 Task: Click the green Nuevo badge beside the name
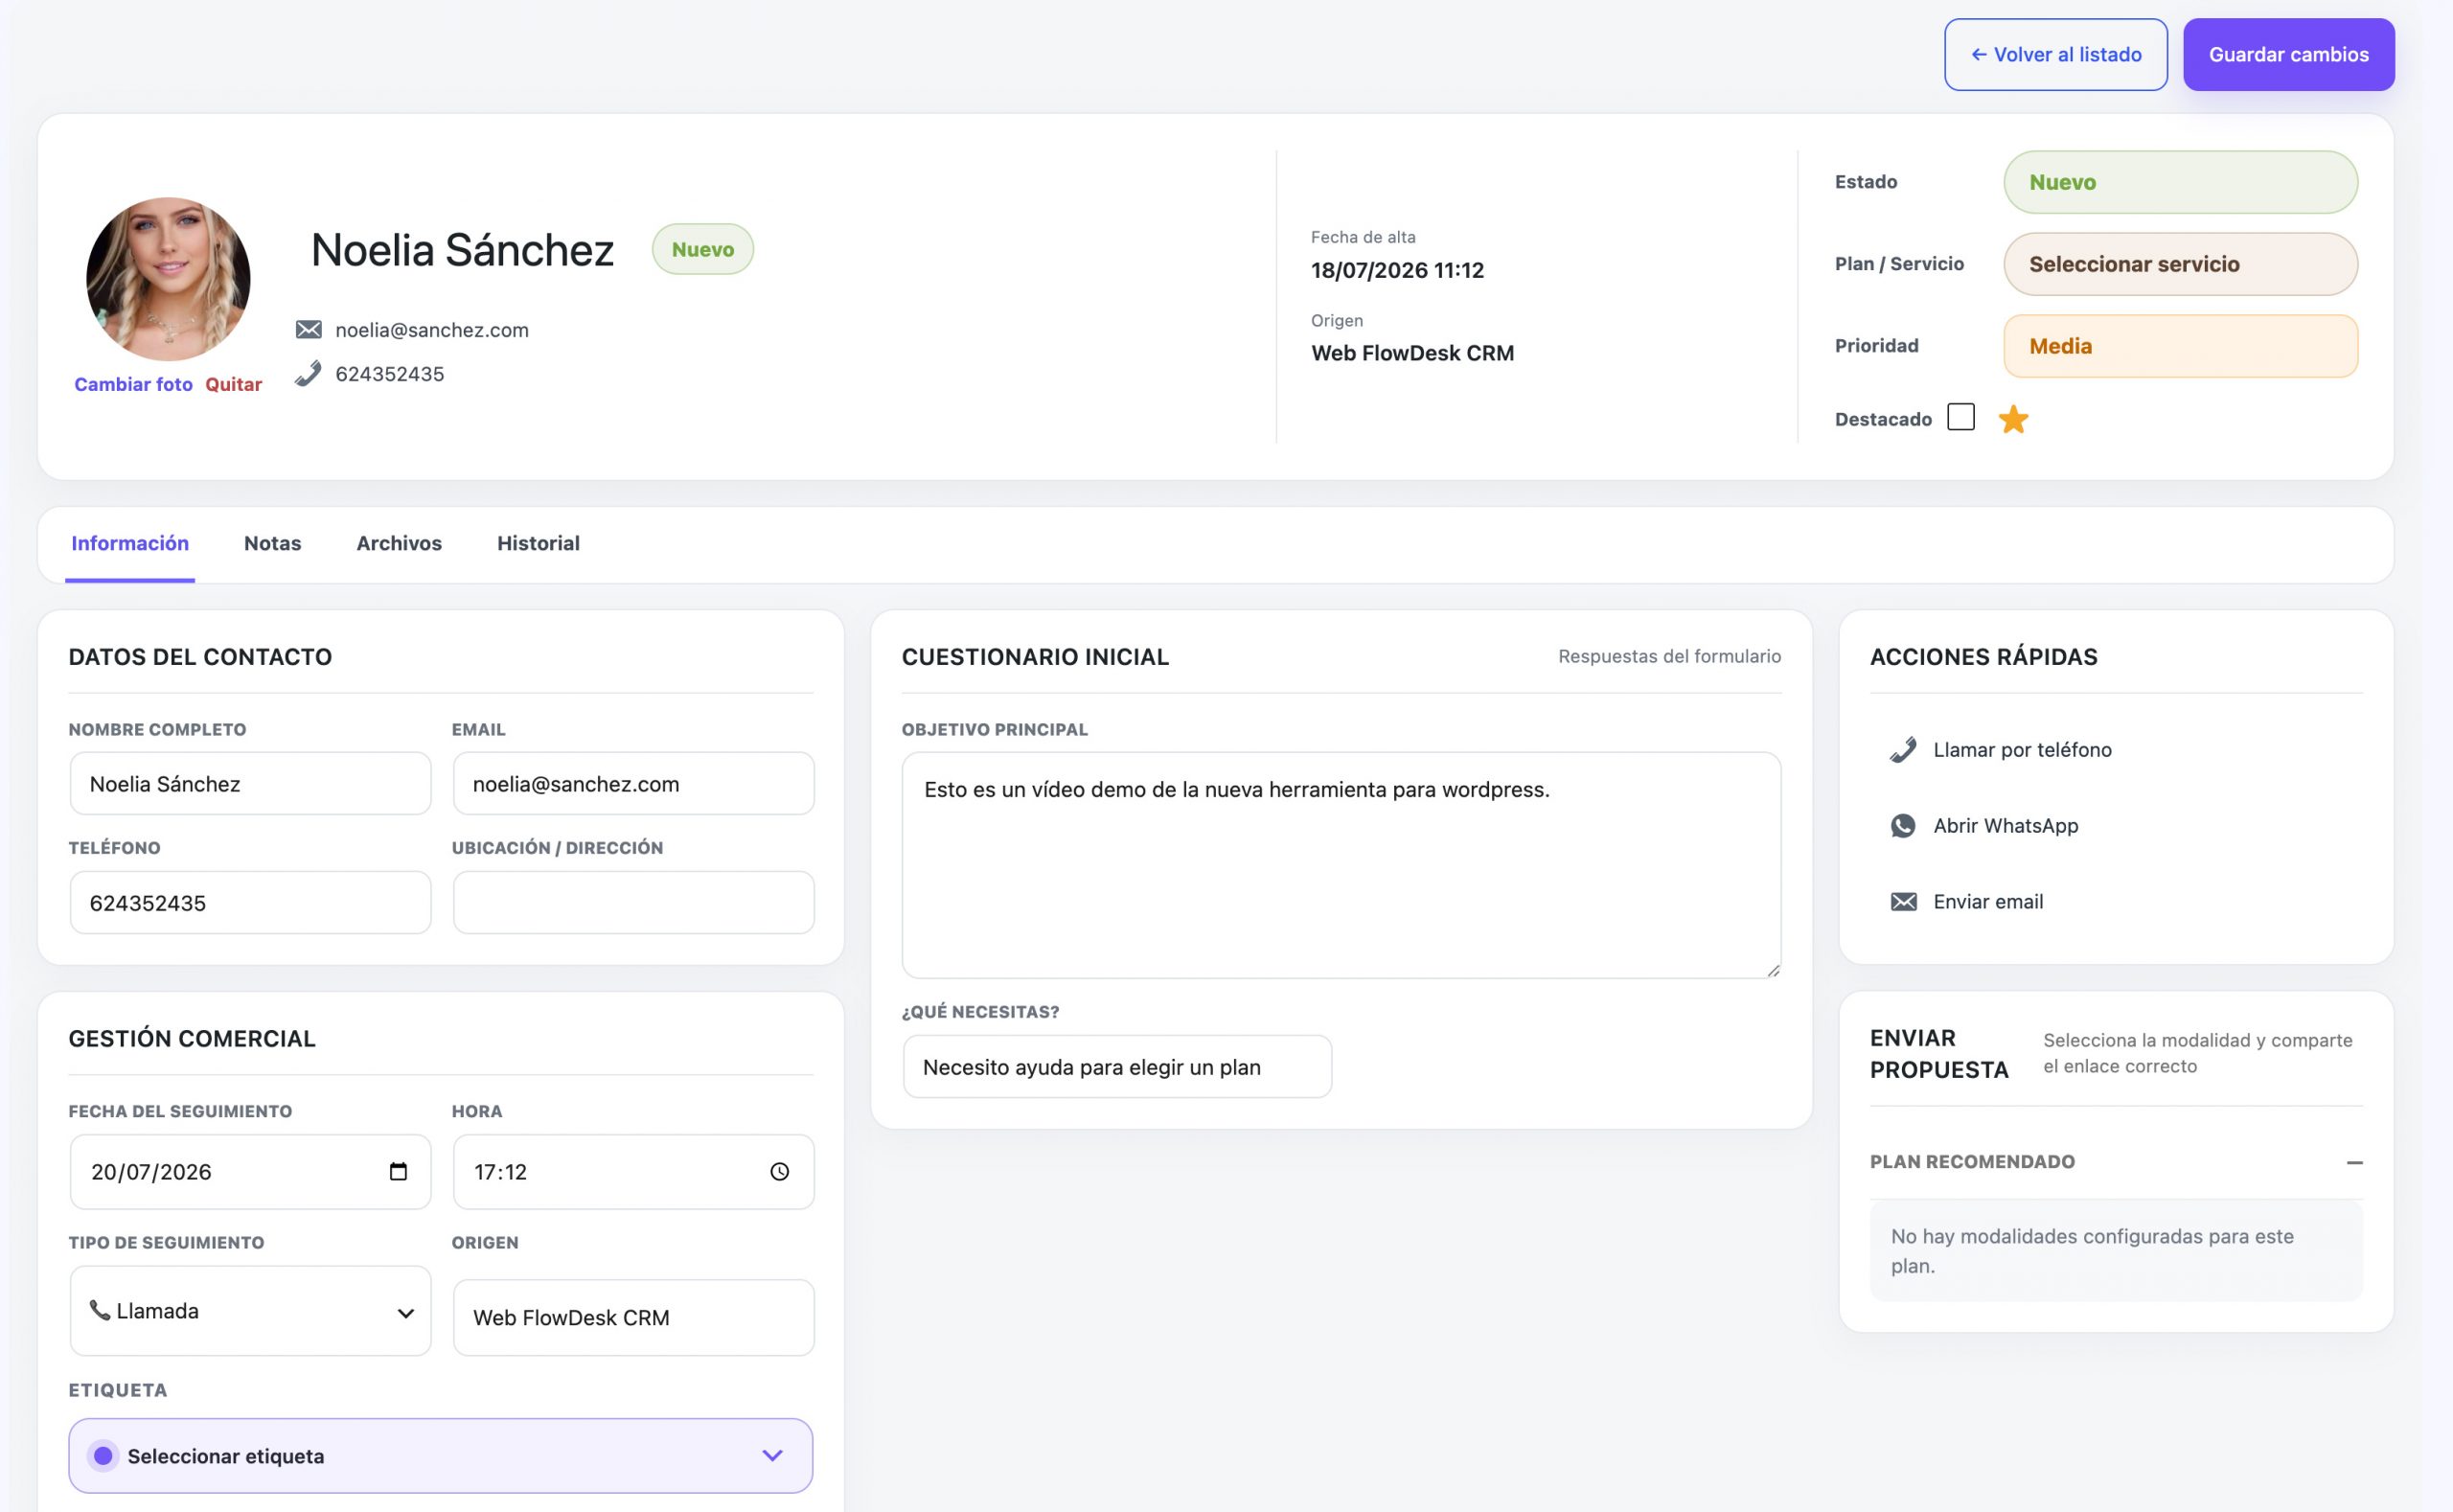pos(702,249)
